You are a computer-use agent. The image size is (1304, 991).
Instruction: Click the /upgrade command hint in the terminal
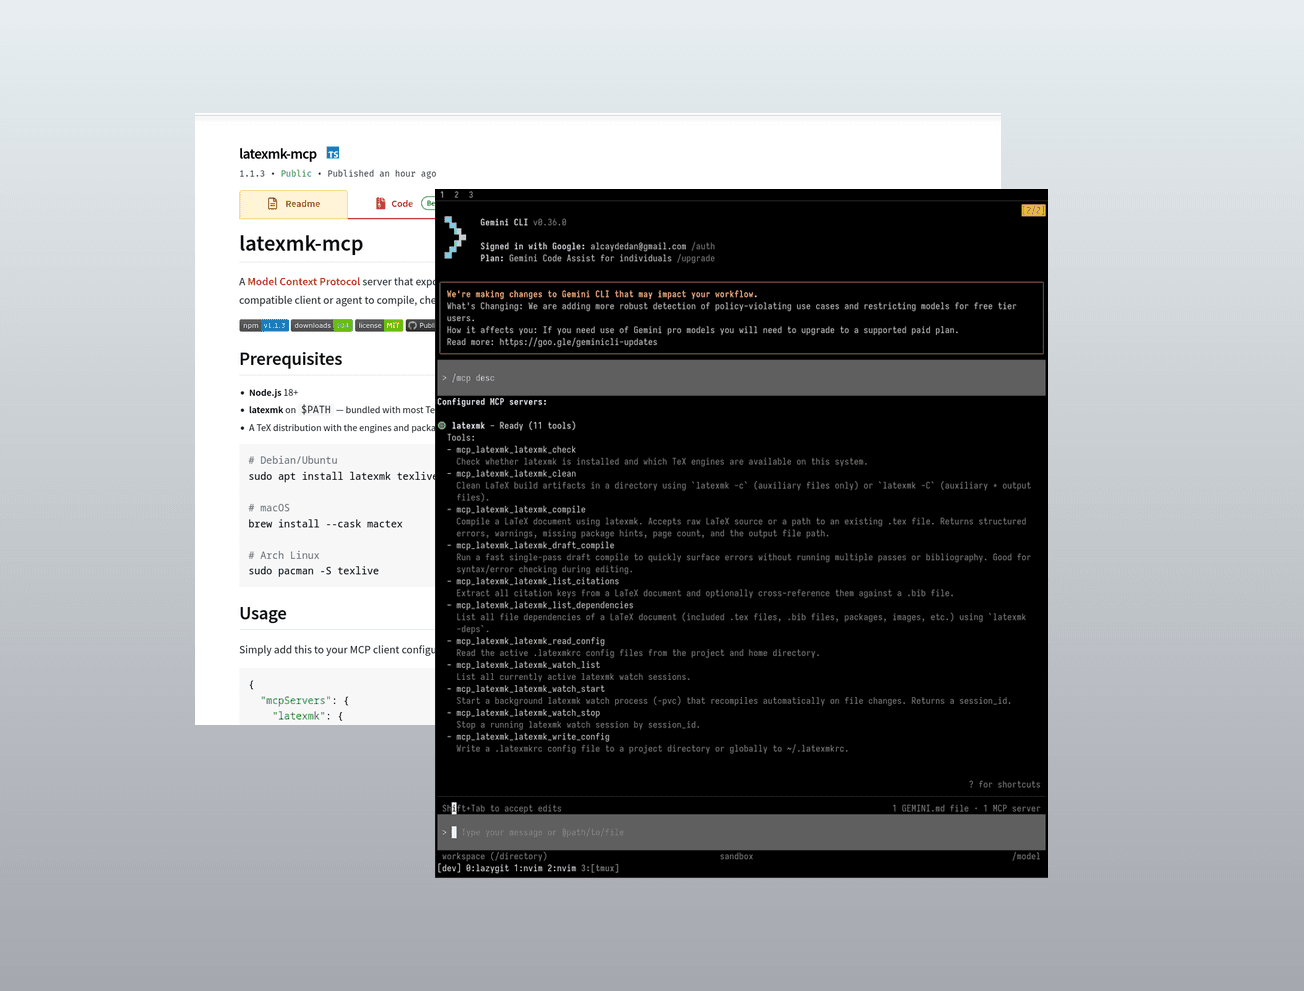pyautogui.click(x=696, y=259)
